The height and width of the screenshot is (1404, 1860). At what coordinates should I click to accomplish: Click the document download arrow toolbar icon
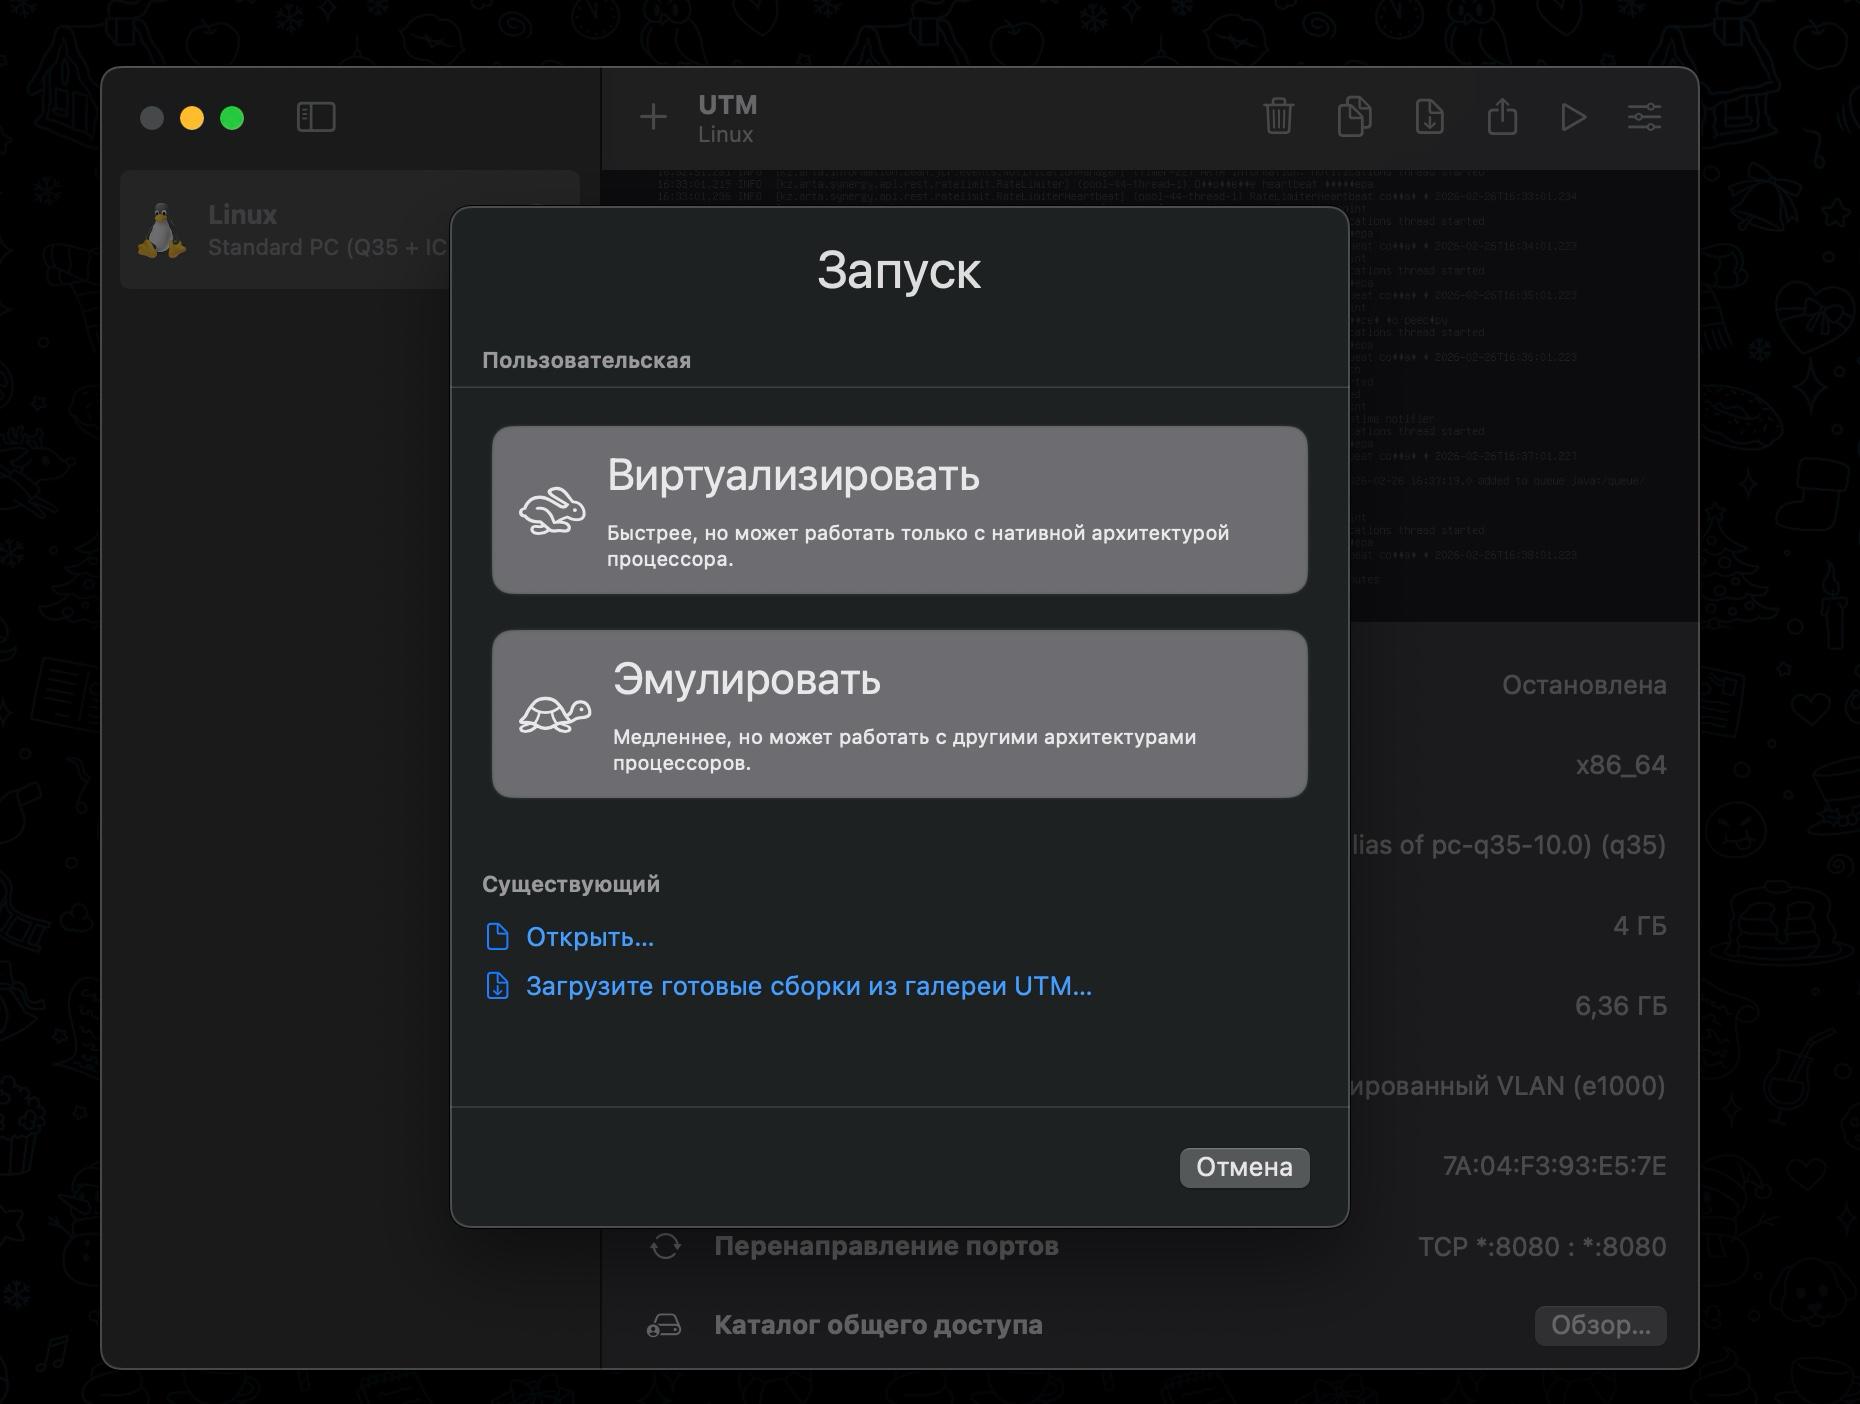tap(1429, 117)
